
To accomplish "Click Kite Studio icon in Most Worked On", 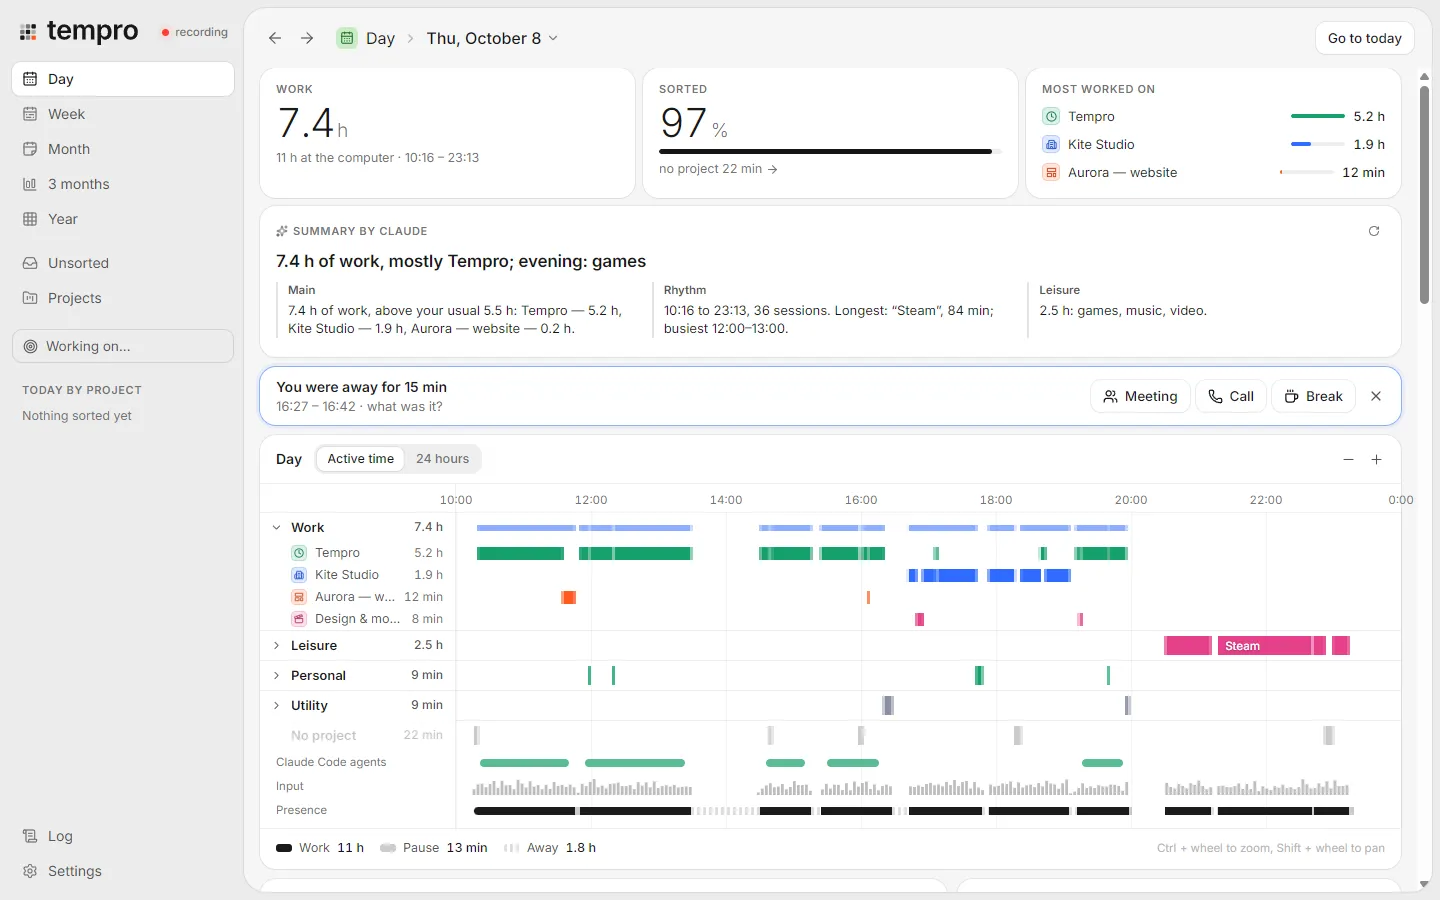I will coord(1051,145).
